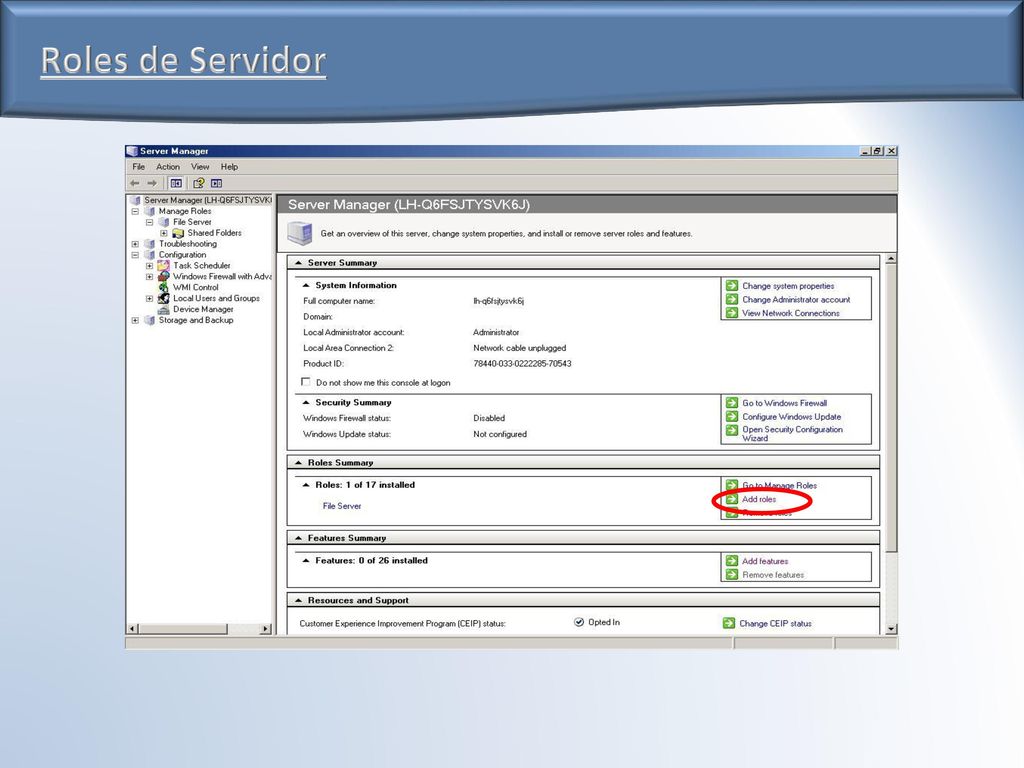This screenshot has height=768, width=1024.
Task: Click the console tree's scroll-right arrow
Action: [266, 629]
